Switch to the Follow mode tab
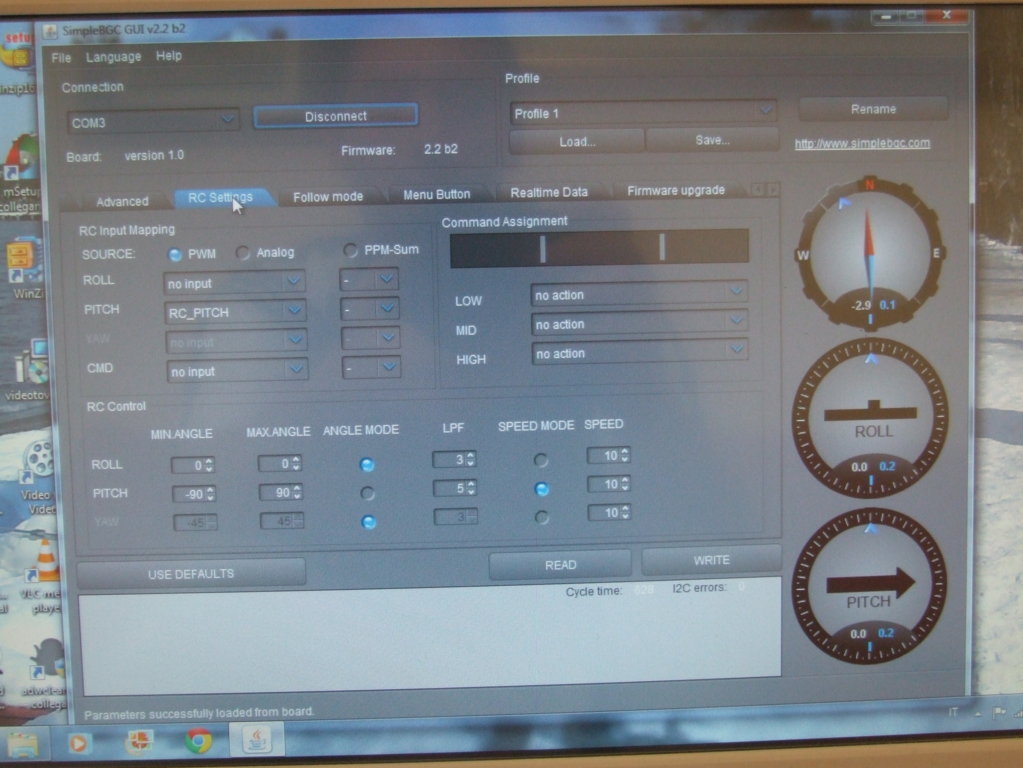Screen dimensions: 1023x768 (327, 196)
